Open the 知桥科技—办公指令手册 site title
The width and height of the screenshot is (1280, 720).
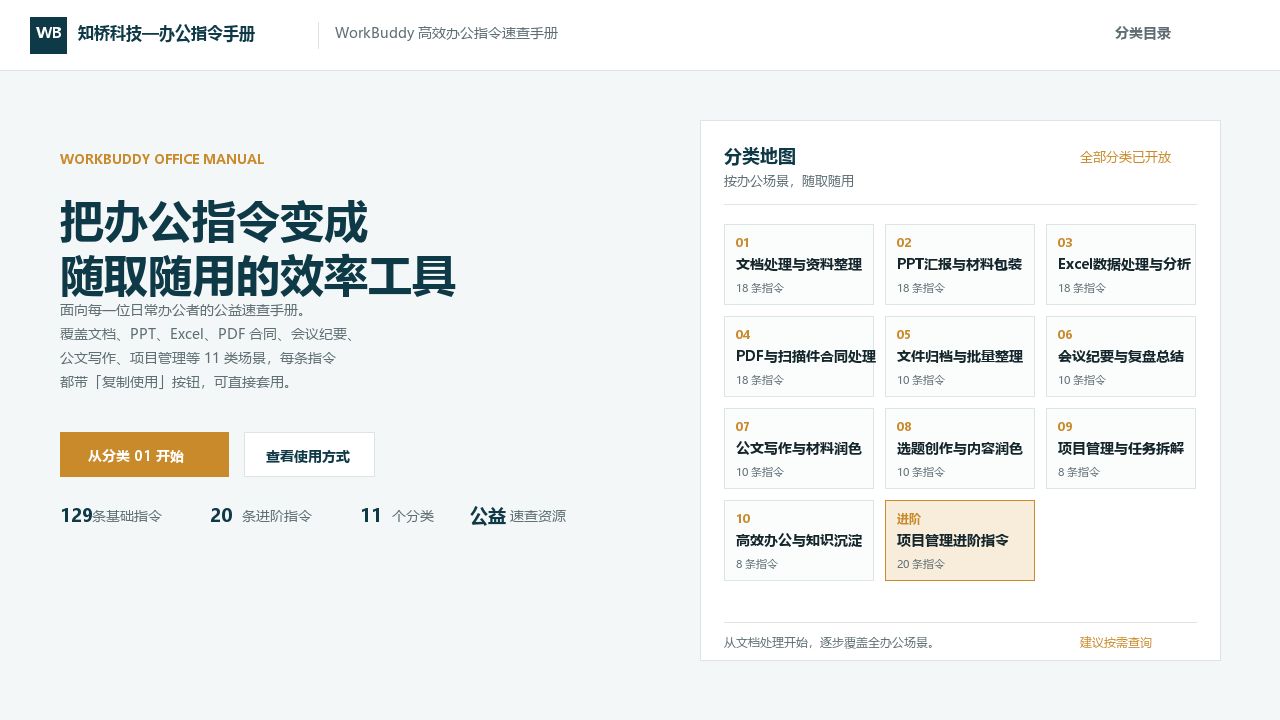(x=166, y=34)
